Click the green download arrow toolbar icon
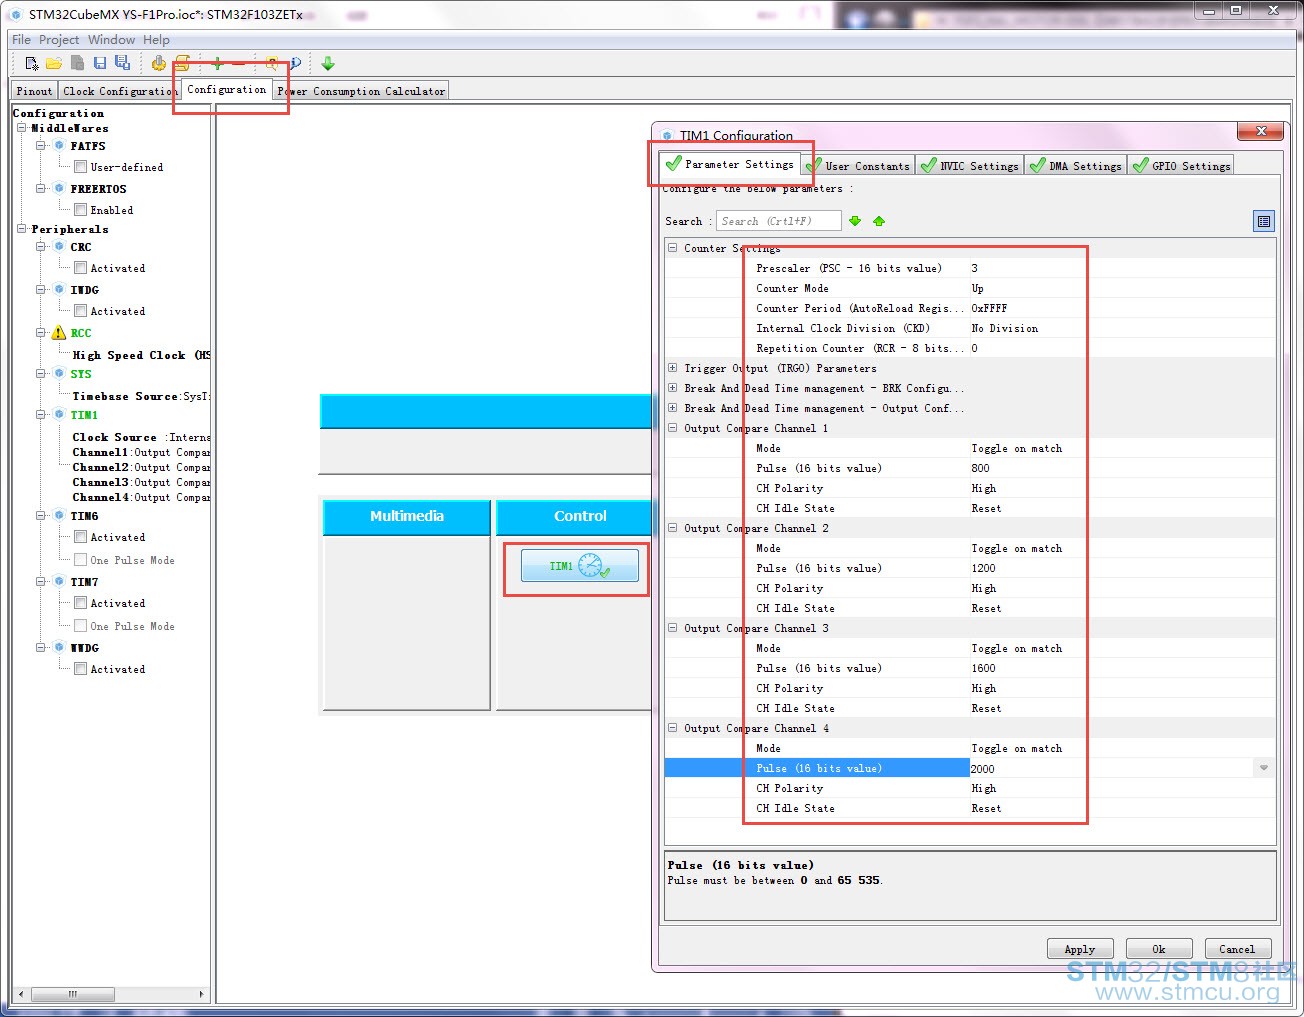This screenshot has width=1304, height=1017. pos(328,63)
